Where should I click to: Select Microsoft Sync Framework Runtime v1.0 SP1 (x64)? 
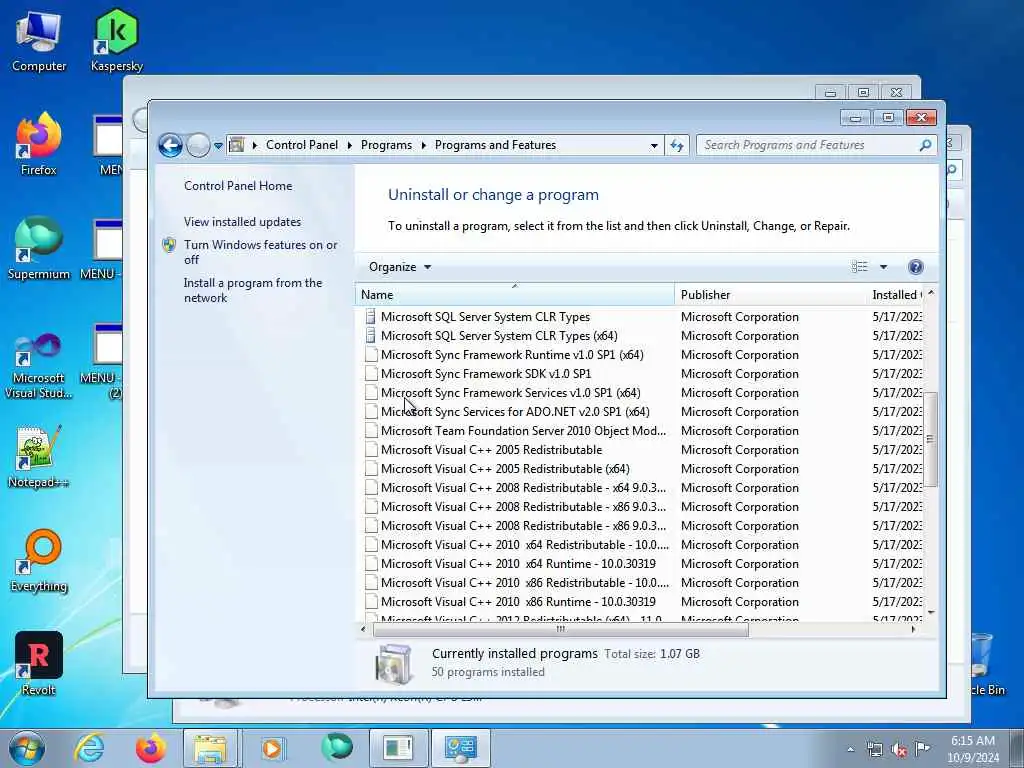[x=640, y=355]
